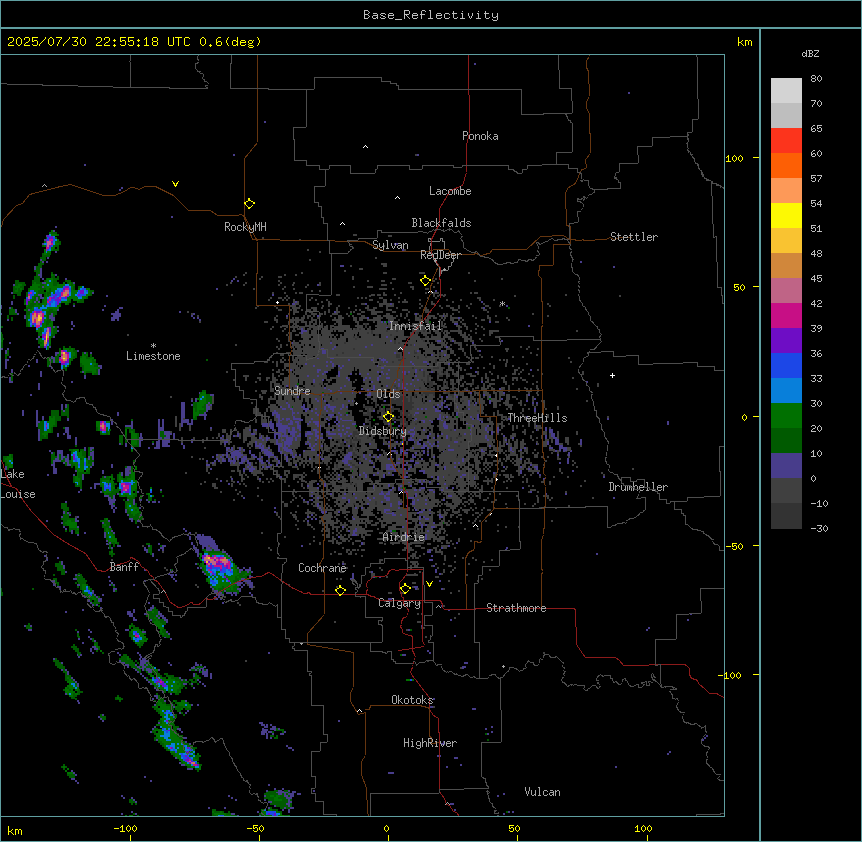Click the yellow diamond marker above RockyMH

pos(249,204)
